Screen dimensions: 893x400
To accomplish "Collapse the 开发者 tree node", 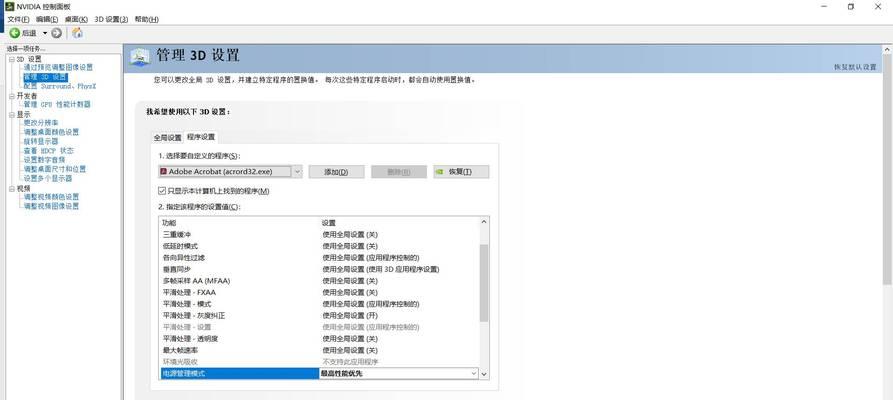I will coord(11,96).
